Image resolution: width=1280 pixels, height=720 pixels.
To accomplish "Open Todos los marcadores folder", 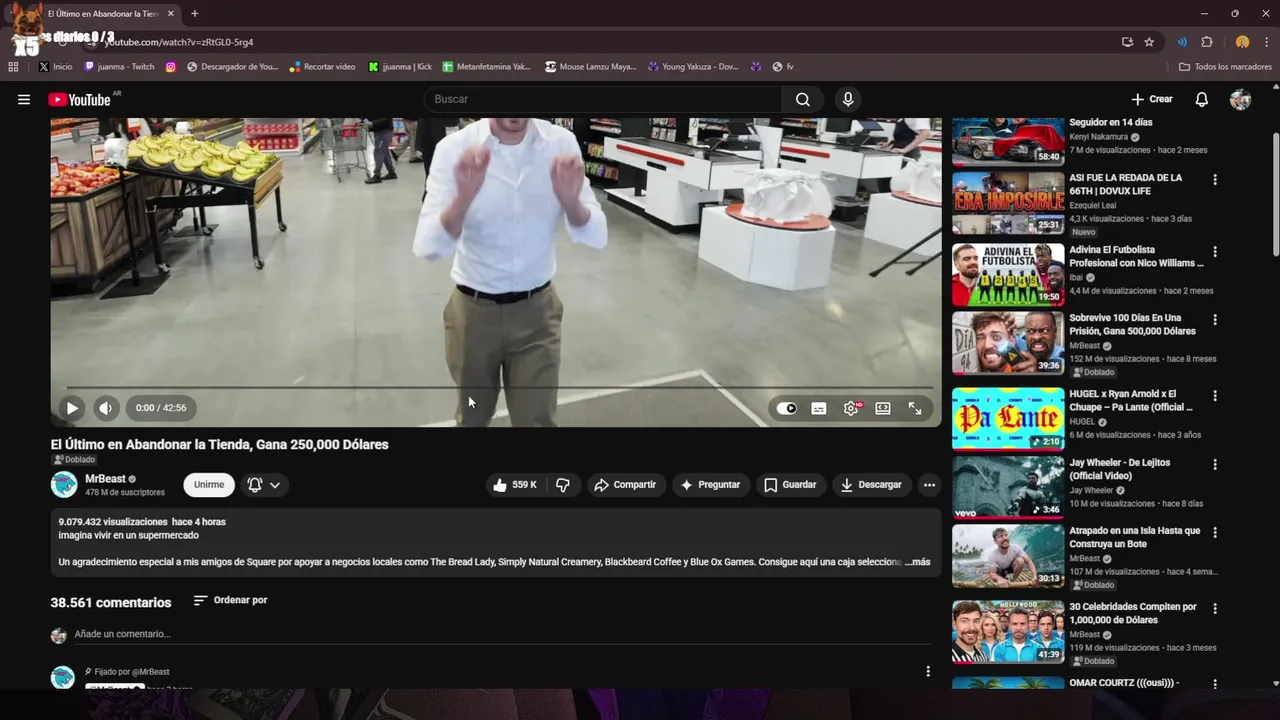I will tap(1225, 67).
